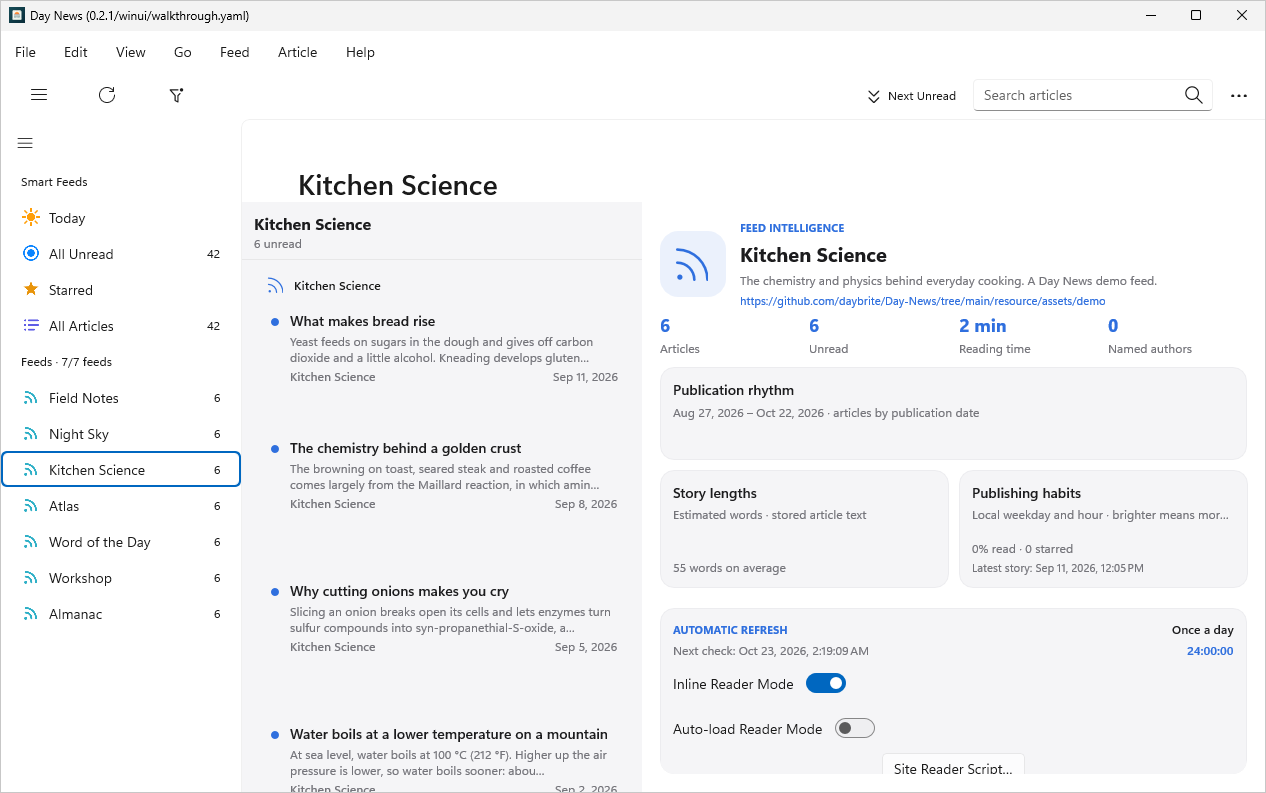Viewport: 1266px width, 793px height.
Task: Select the Field Notes feed
Action: [121, 398]
